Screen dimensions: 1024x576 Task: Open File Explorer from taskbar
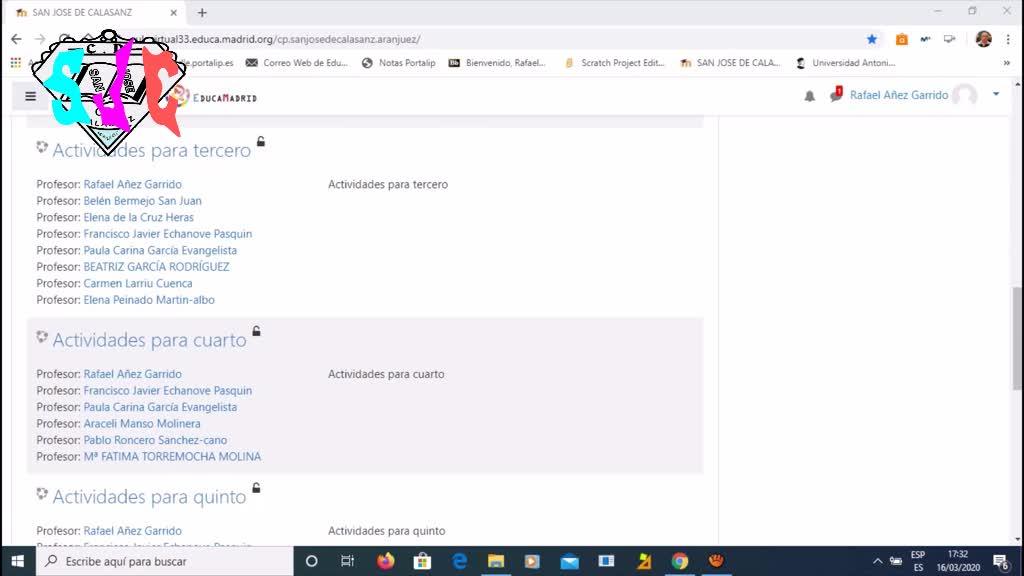[x=496, y=561]
